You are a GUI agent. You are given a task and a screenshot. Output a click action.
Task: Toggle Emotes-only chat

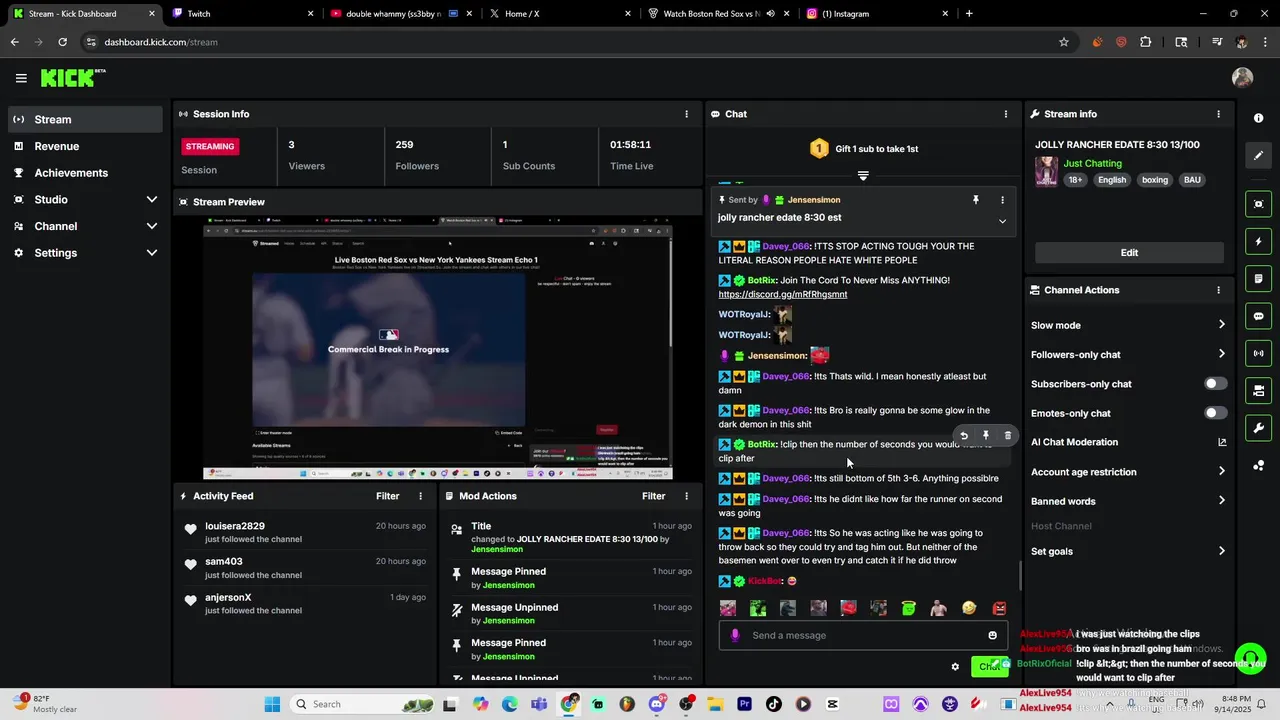[x=1215, y=413]
